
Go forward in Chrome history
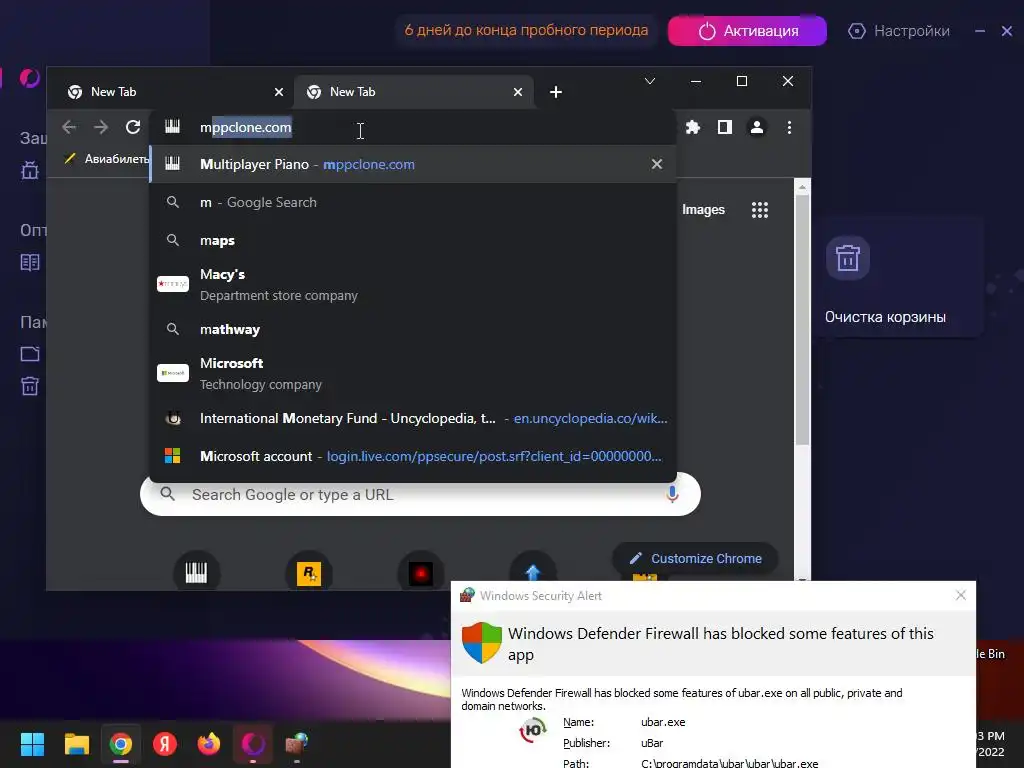point(101,127)
